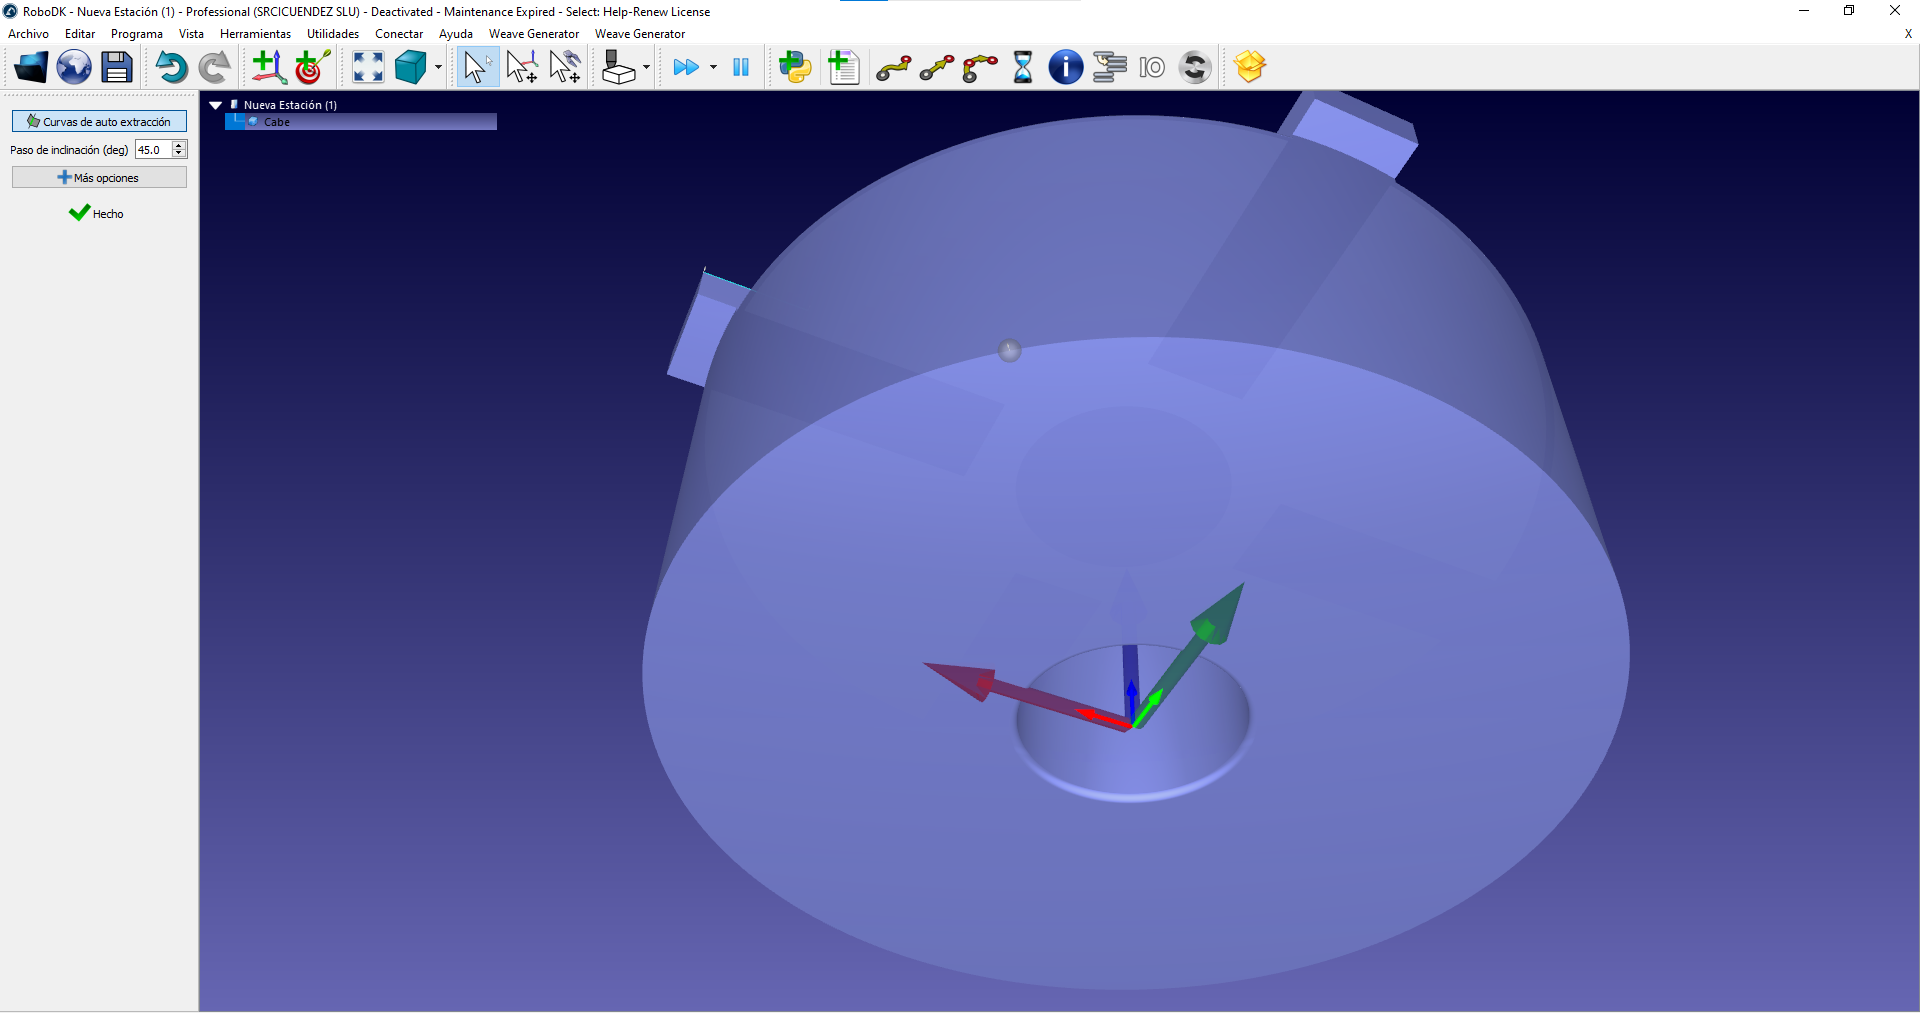
Task: Open the online library globe icon
Action: click(x=74, y=68)
